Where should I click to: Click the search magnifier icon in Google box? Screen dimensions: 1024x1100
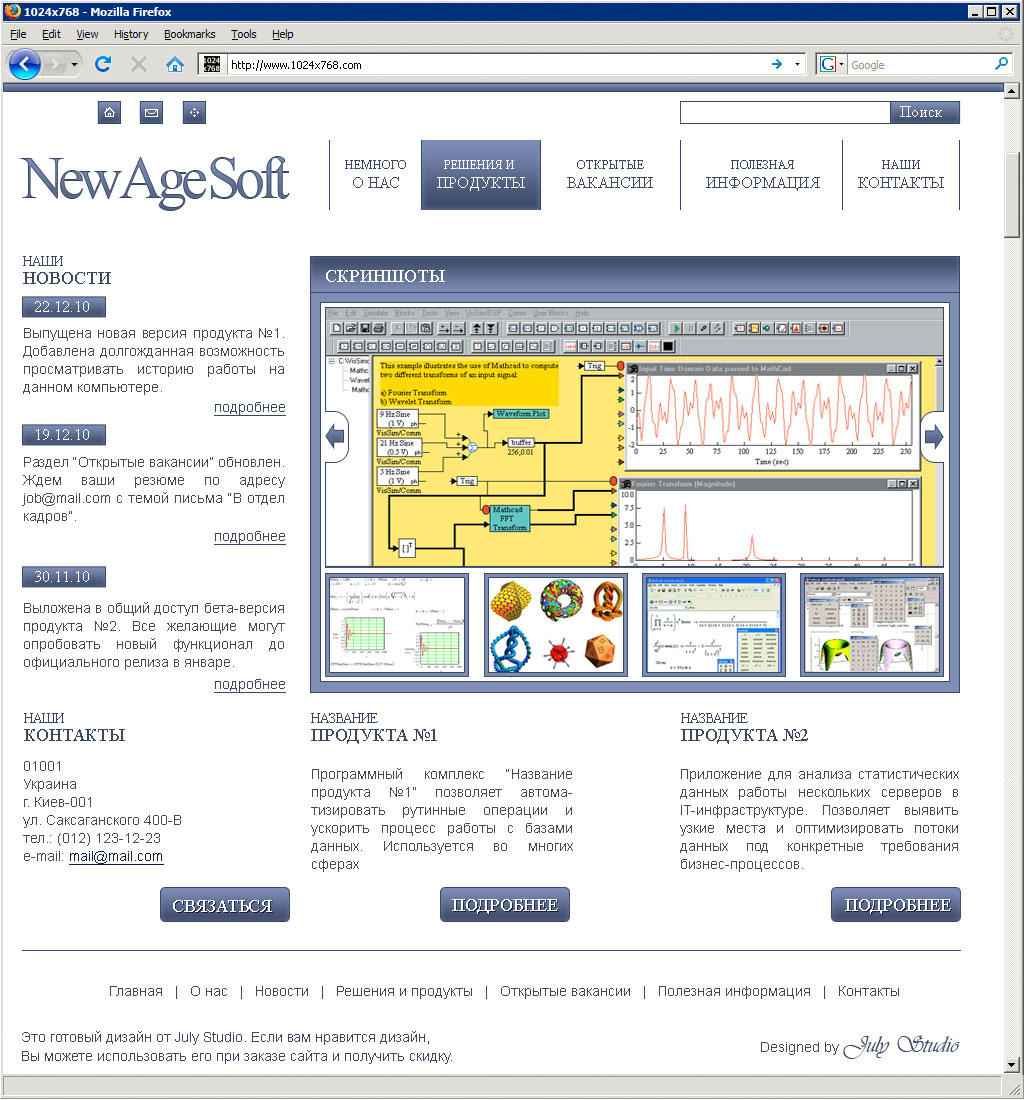[1001, 65]
